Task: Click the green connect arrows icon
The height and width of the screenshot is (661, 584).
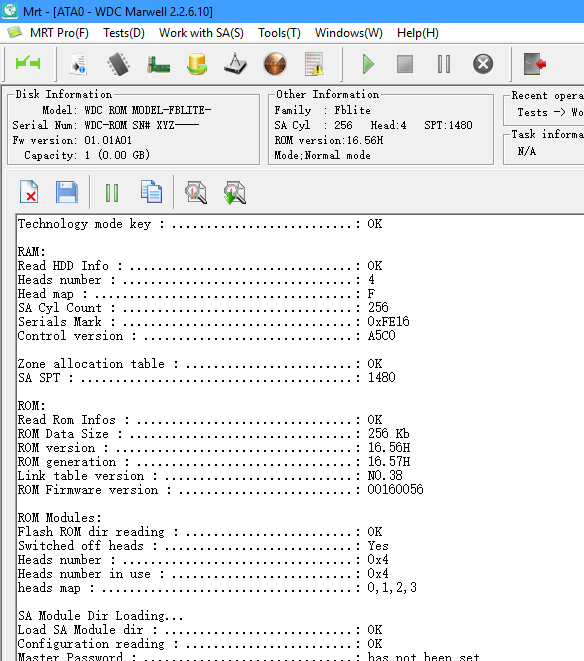Action: (28, 64)
